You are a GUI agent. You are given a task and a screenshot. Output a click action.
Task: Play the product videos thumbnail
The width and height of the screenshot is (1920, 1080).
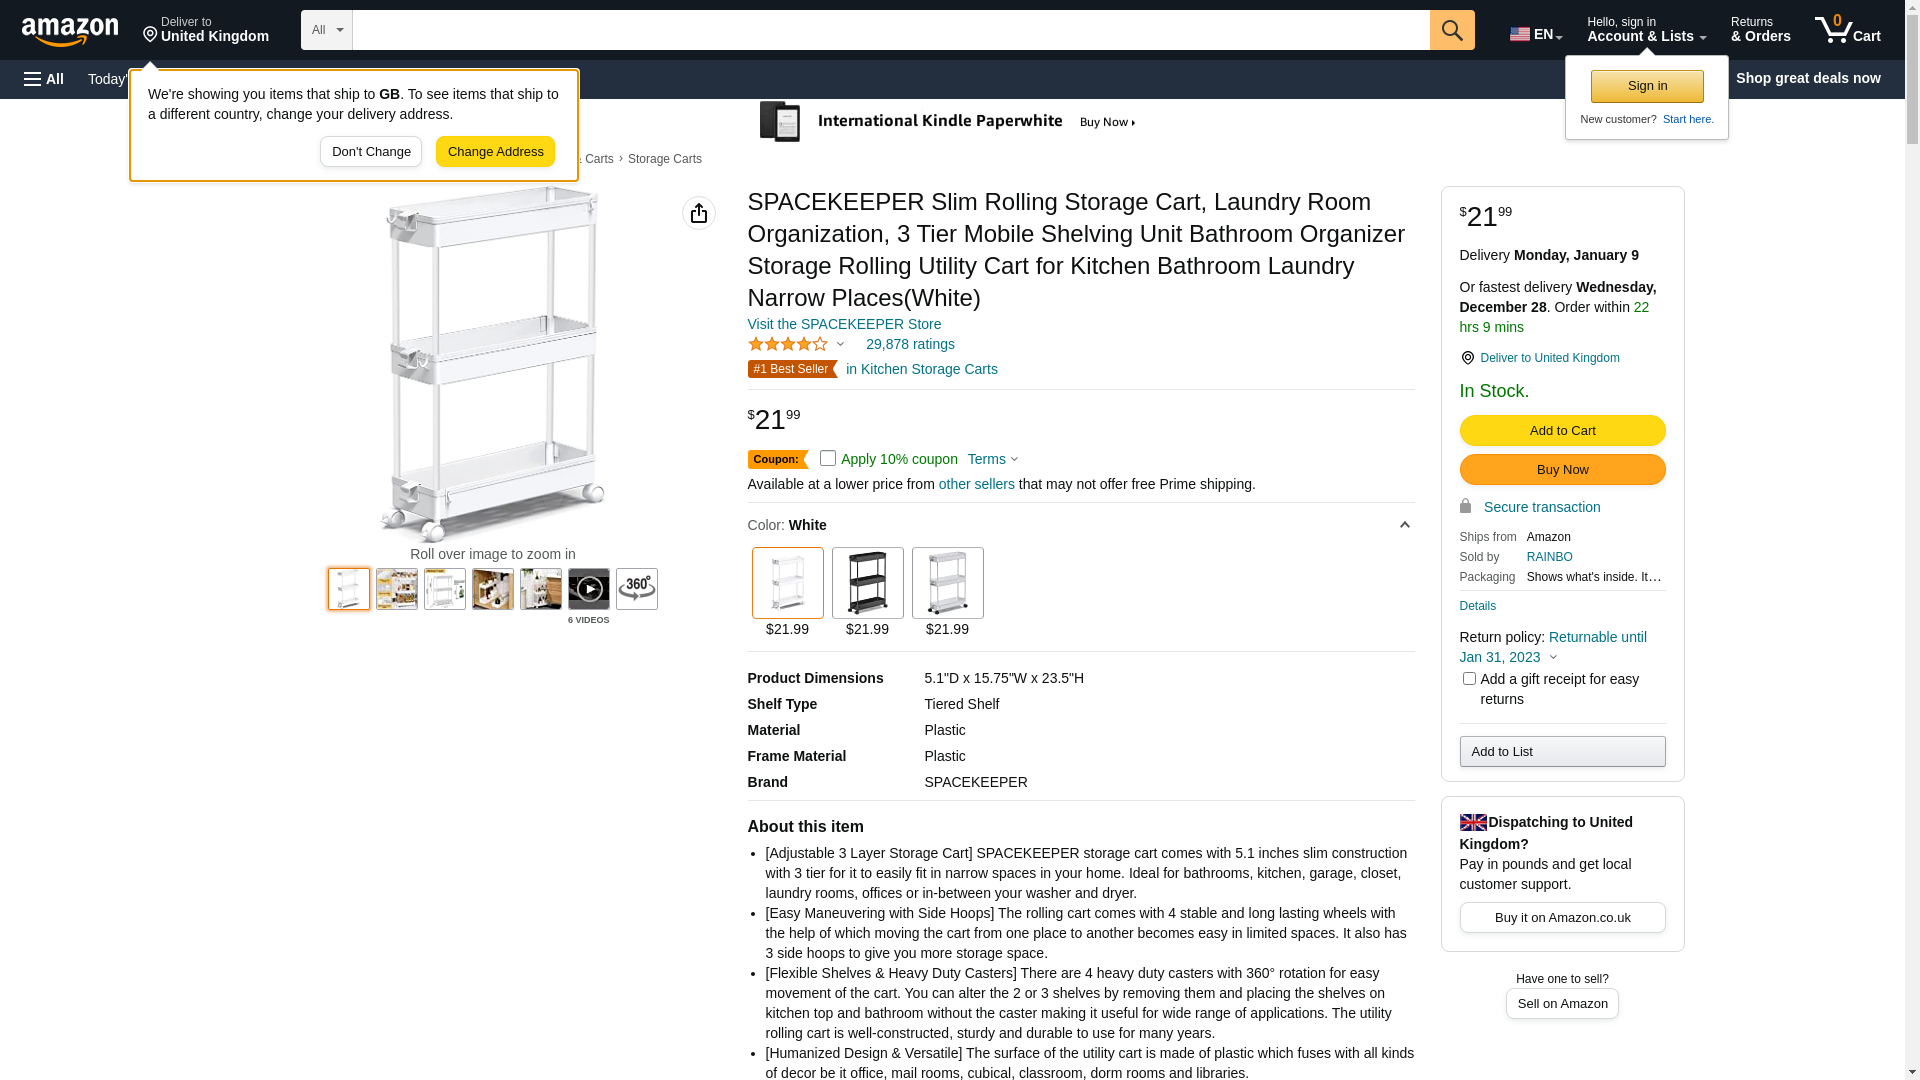[x=589, y=589]
